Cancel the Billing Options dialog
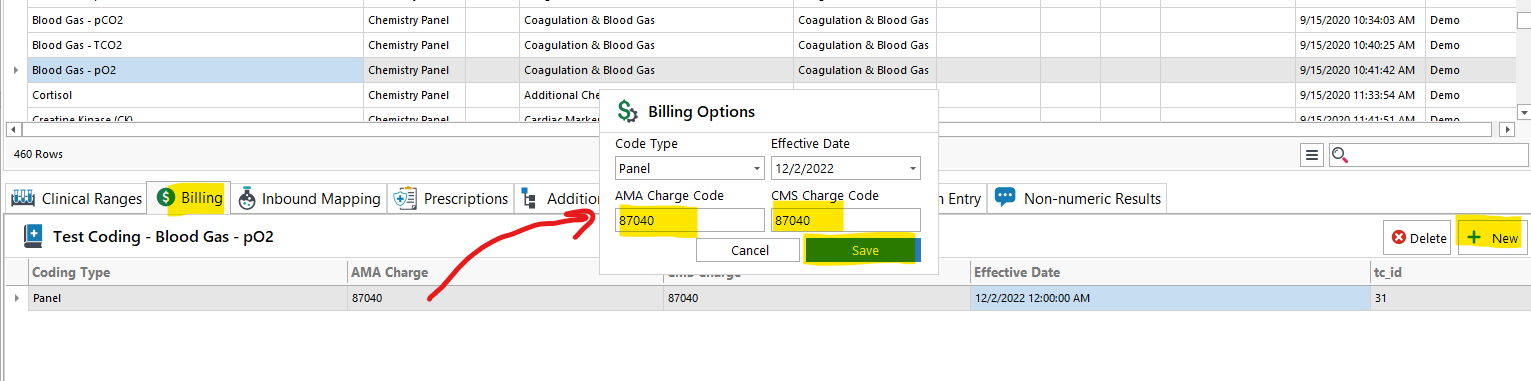 click(750, 250)
